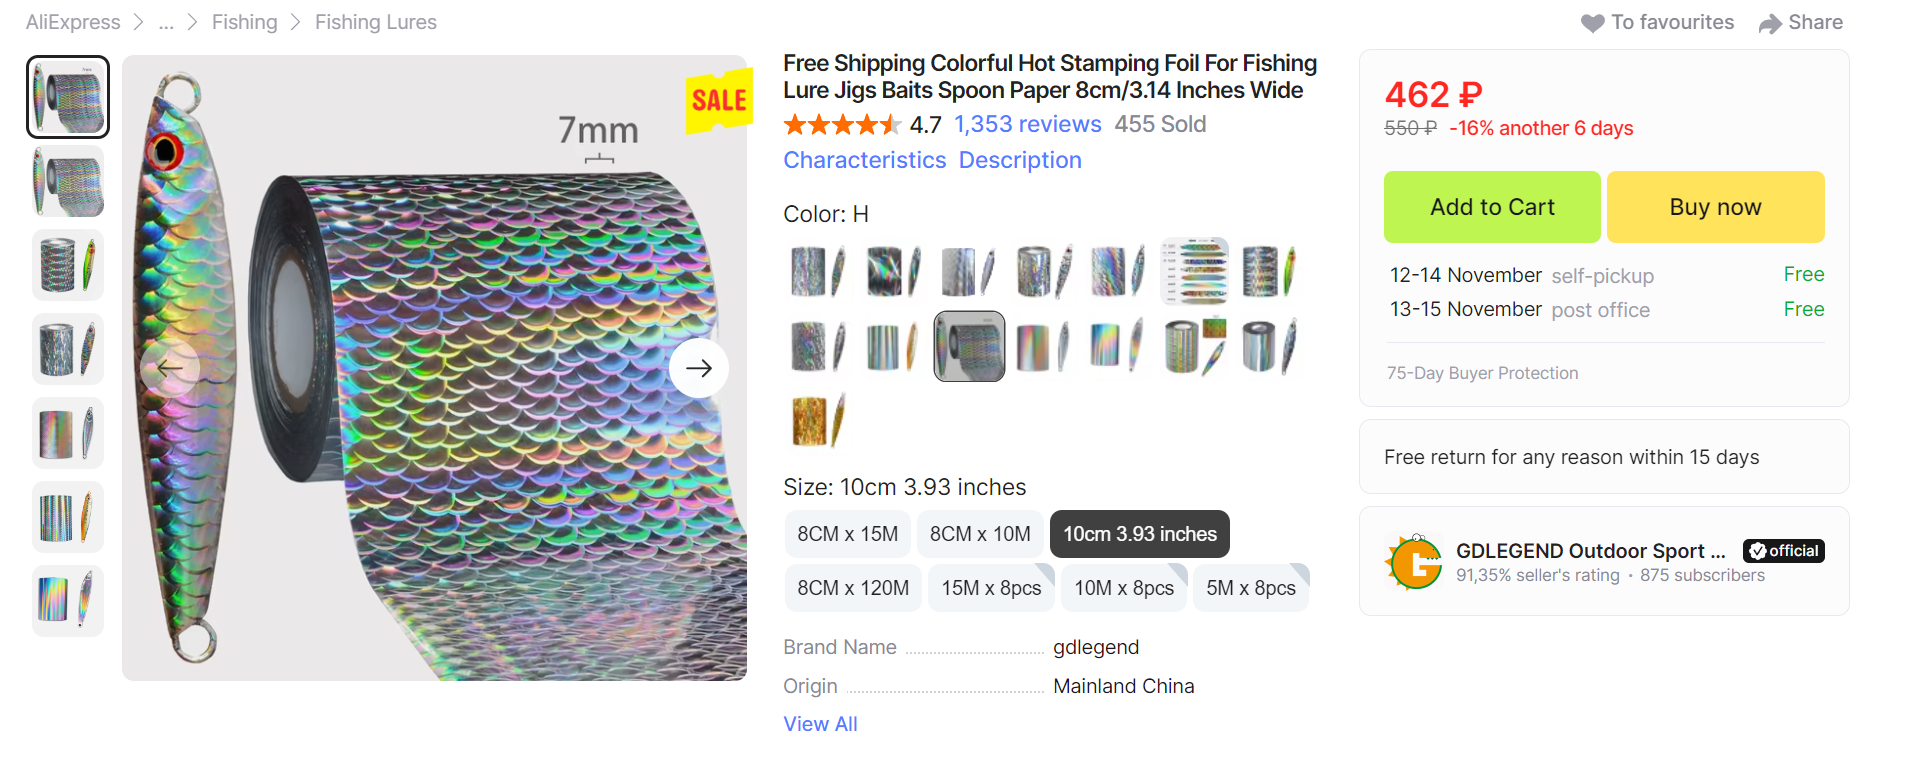Show previous product image with left arrow
The height and width of the screenshot is (773, 1906).
(170, 368)
